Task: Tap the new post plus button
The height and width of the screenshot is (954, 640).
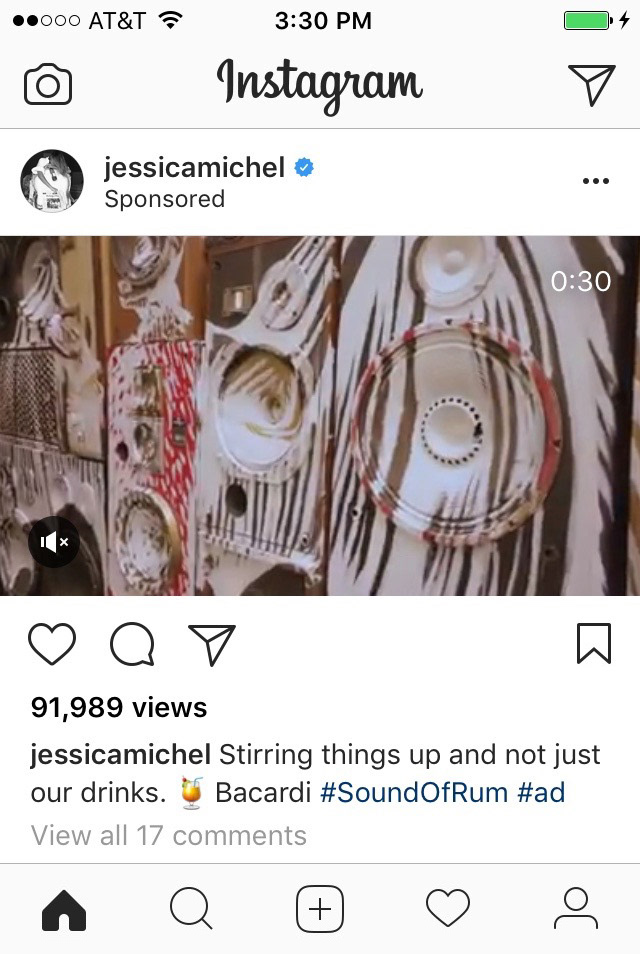Action: [x=320, y=909]
